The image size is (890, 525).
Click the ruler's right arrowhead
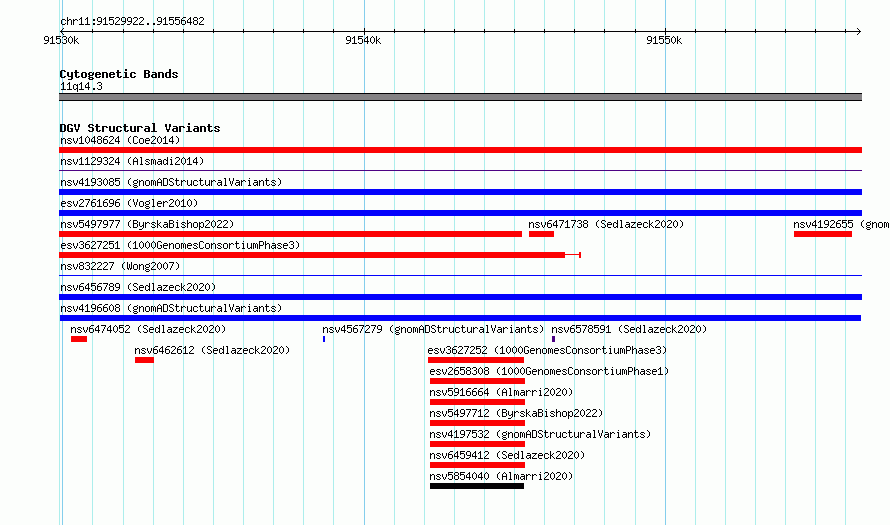[x=859, y=31]
